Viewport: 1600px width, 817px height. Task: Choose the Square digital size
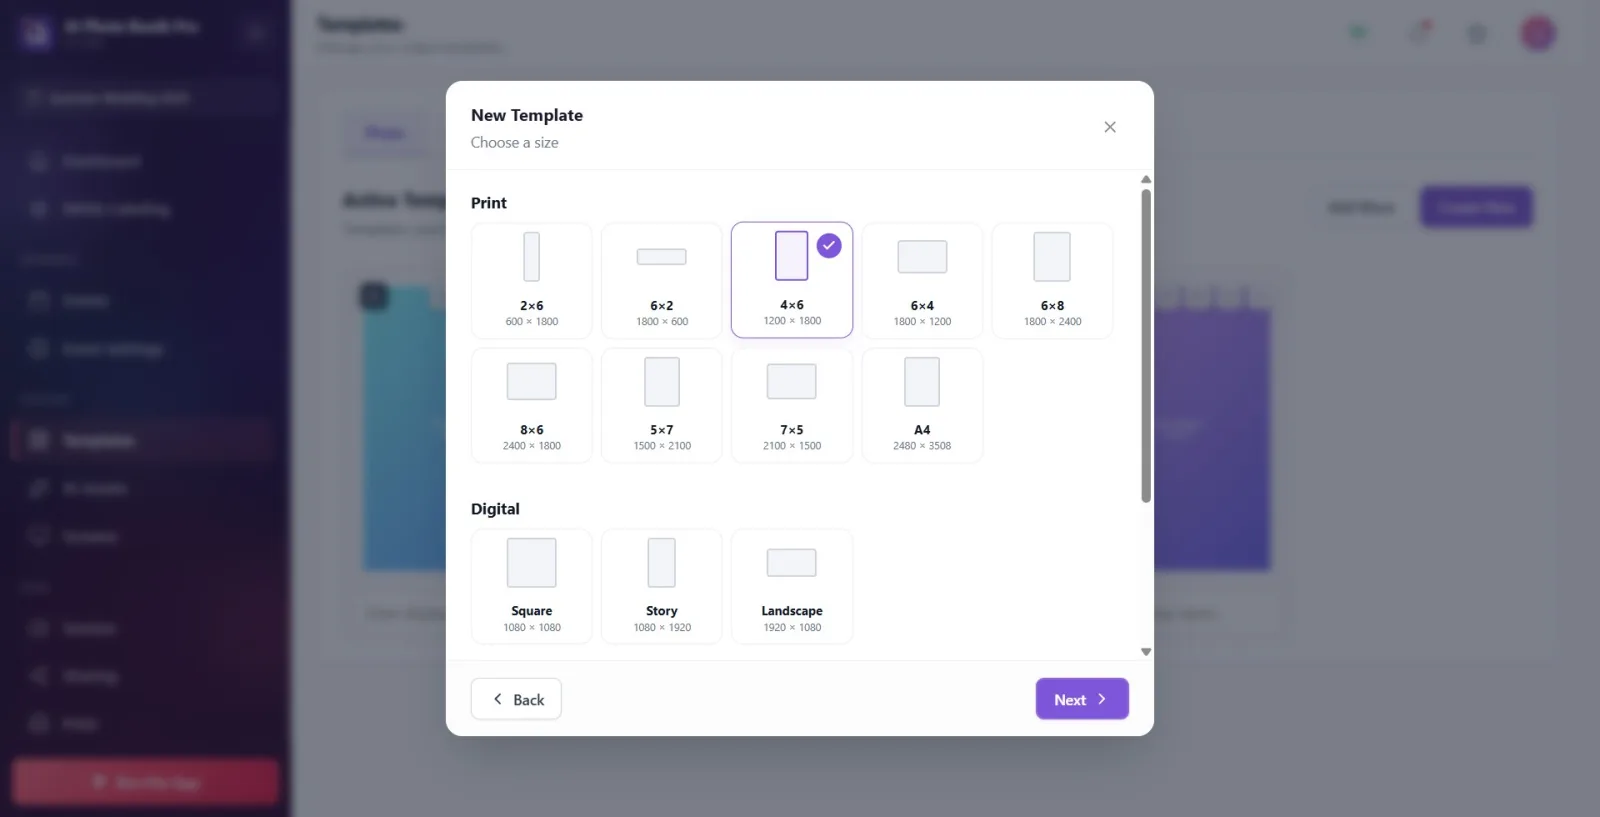pos(532,587)
